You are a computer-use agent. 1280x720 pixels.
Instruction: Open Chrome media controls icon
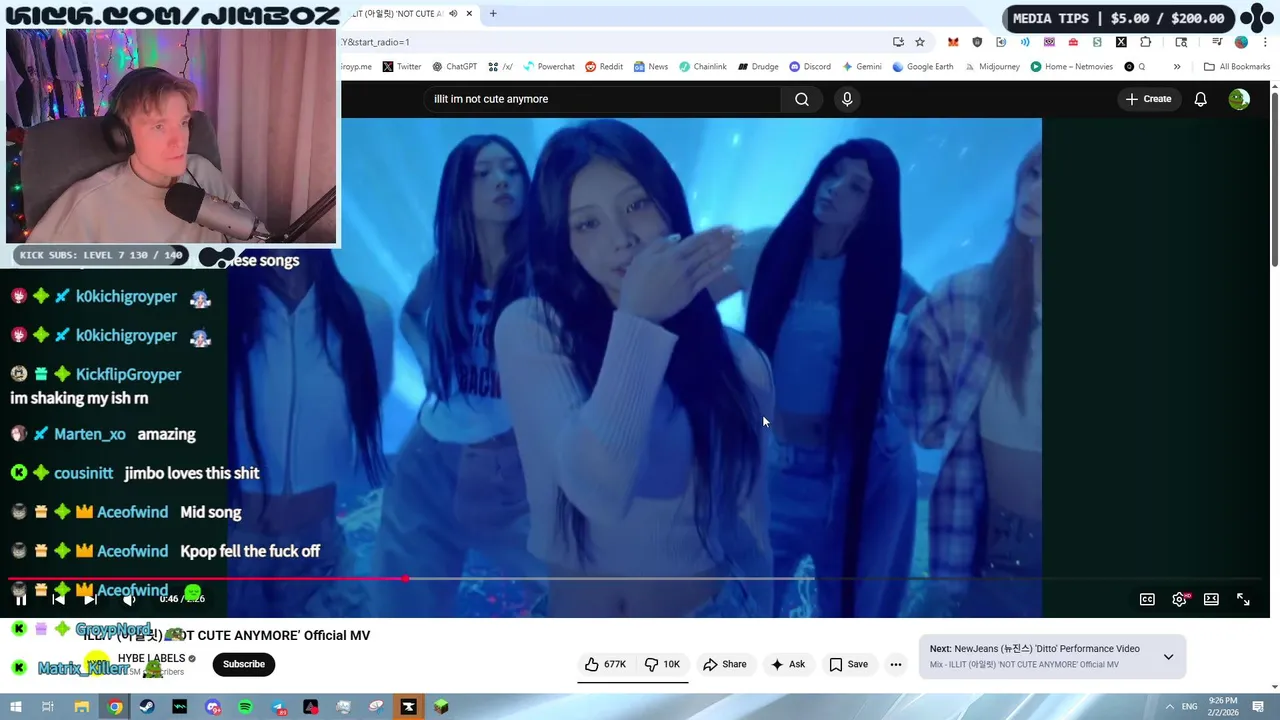click(x=1217, y=42)
